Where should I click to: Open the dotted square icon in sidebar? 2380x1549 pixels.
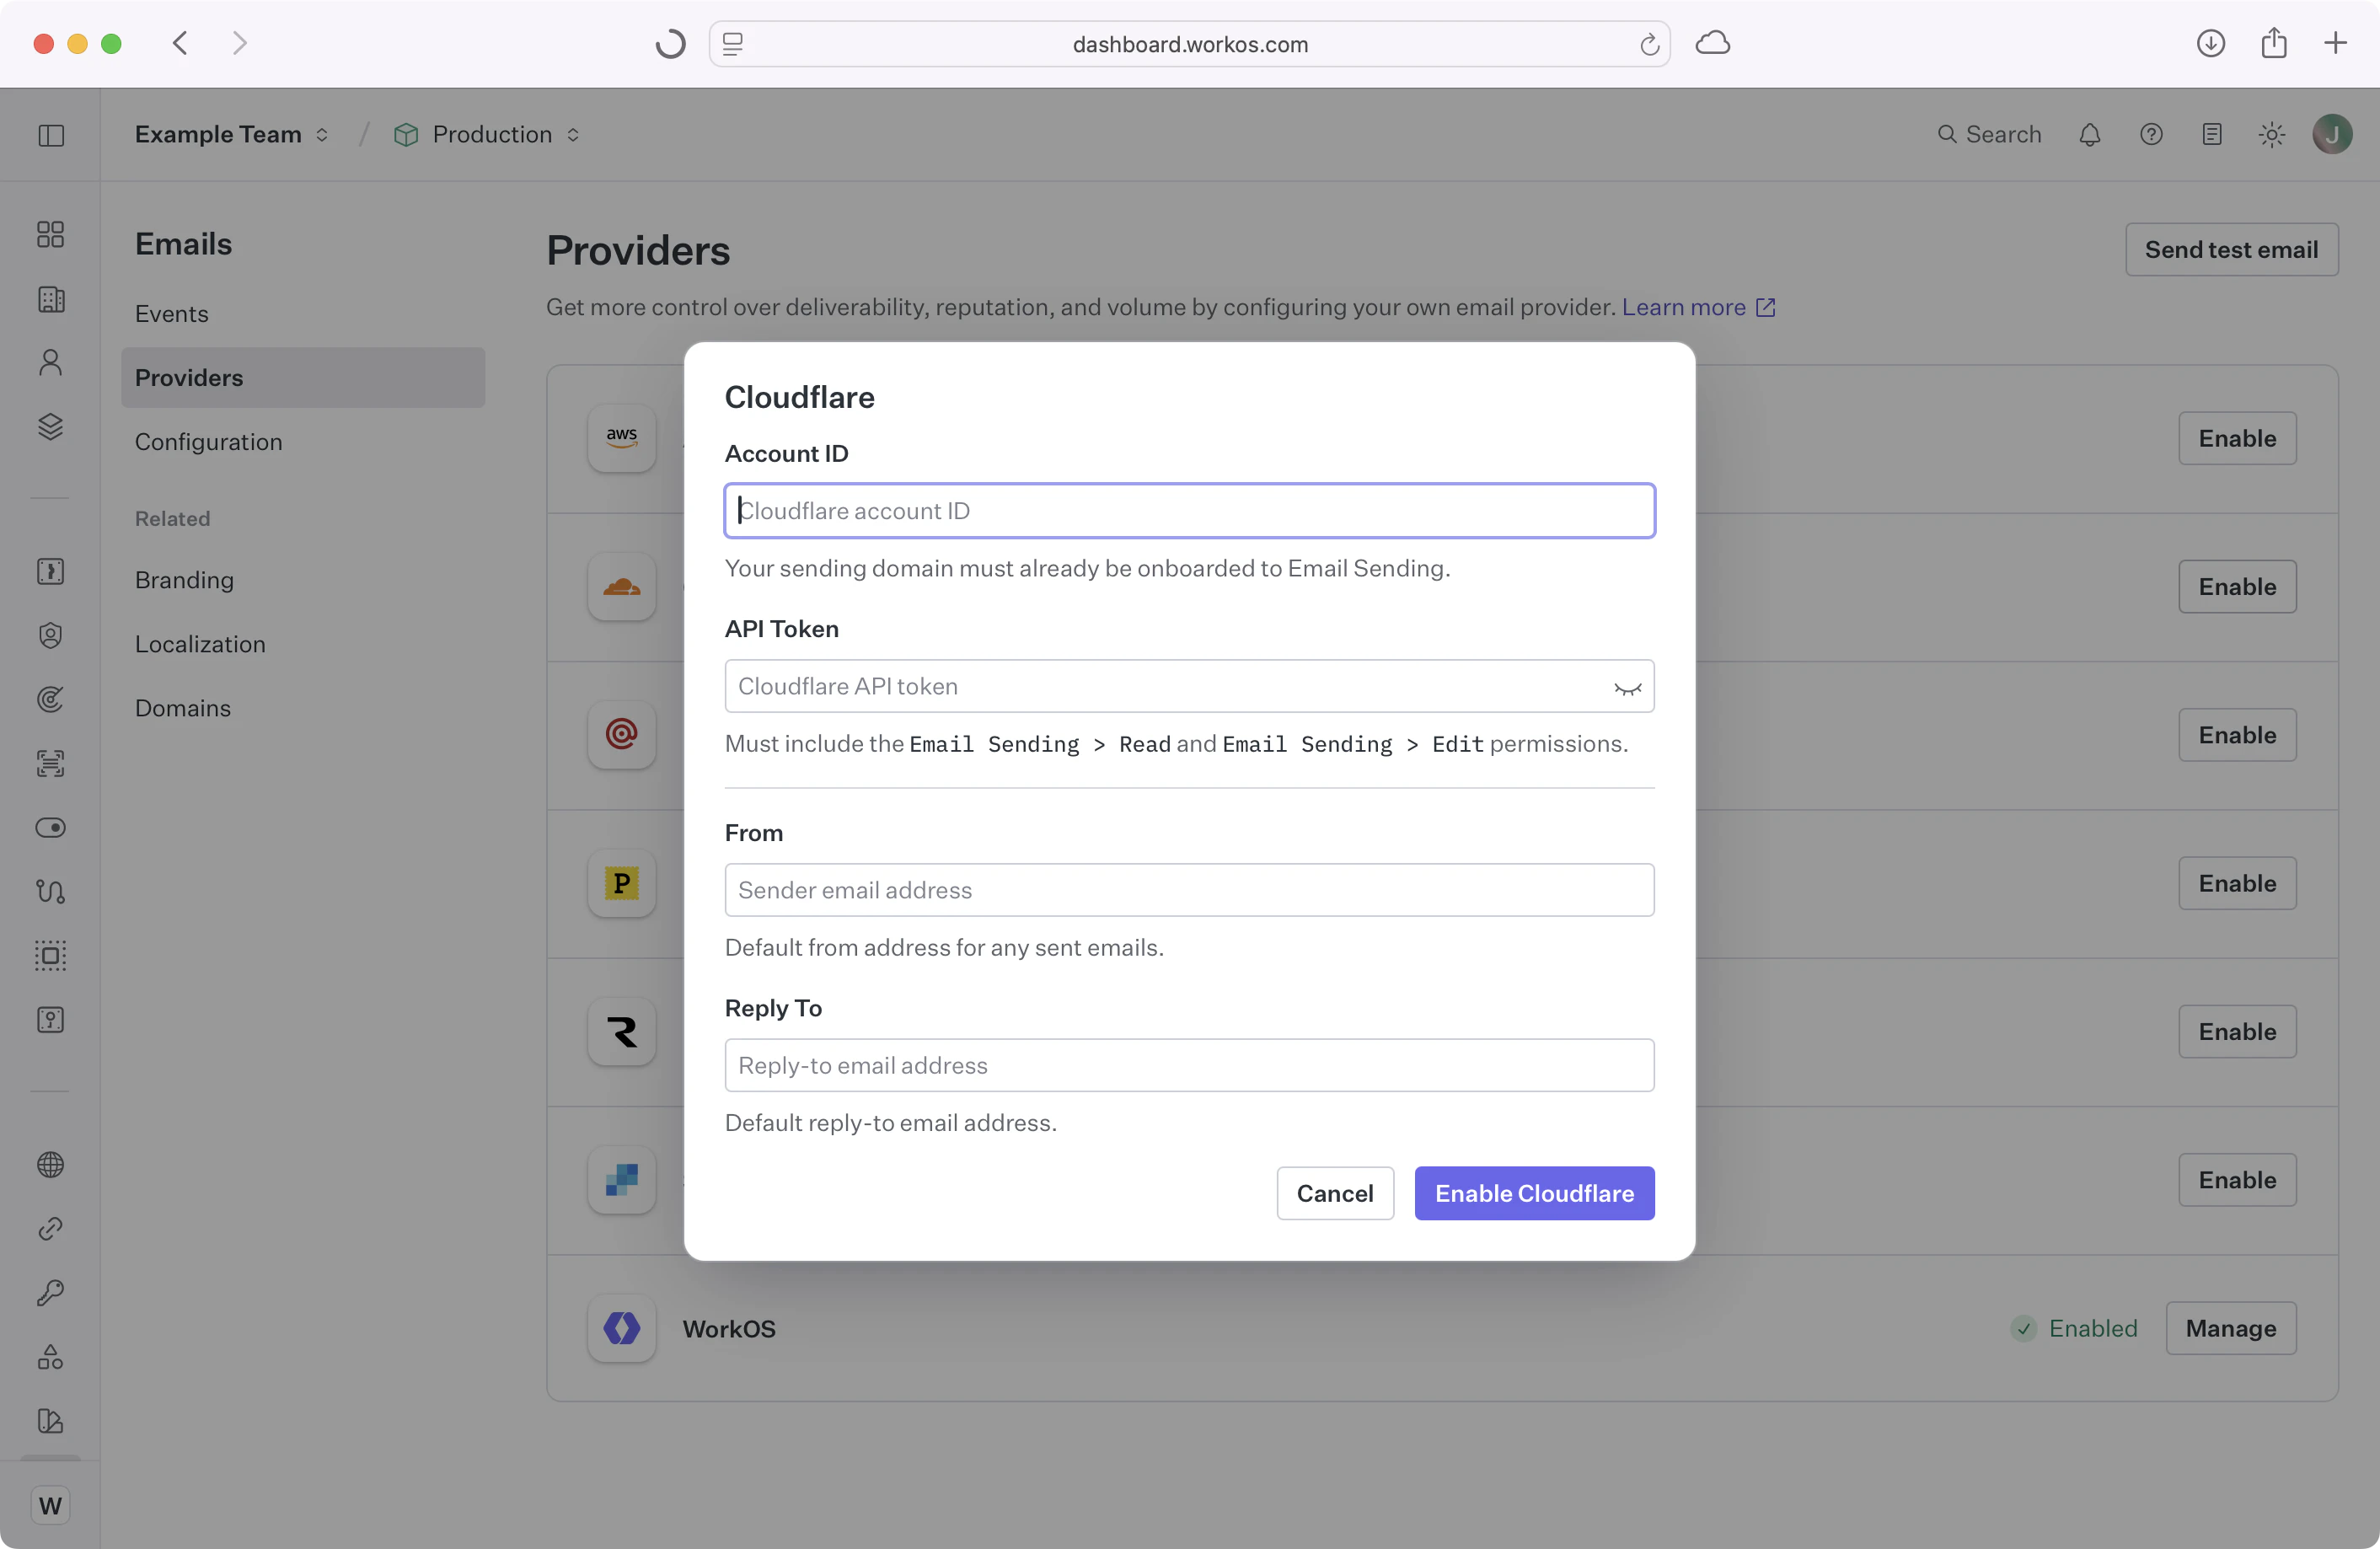coord(50,955)
